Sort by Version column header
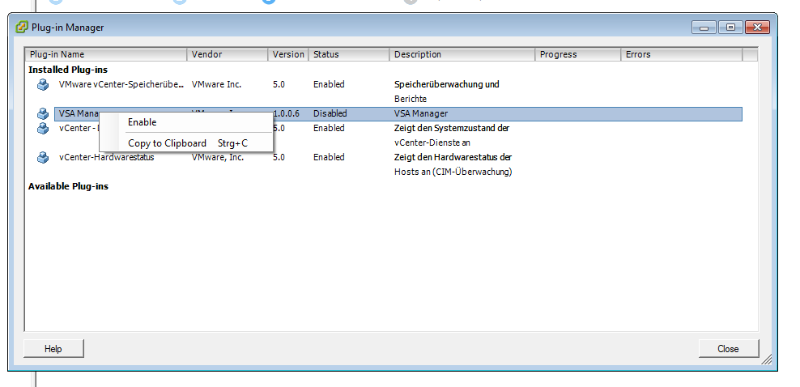This screenshot has height=387, width=800. 288,55
